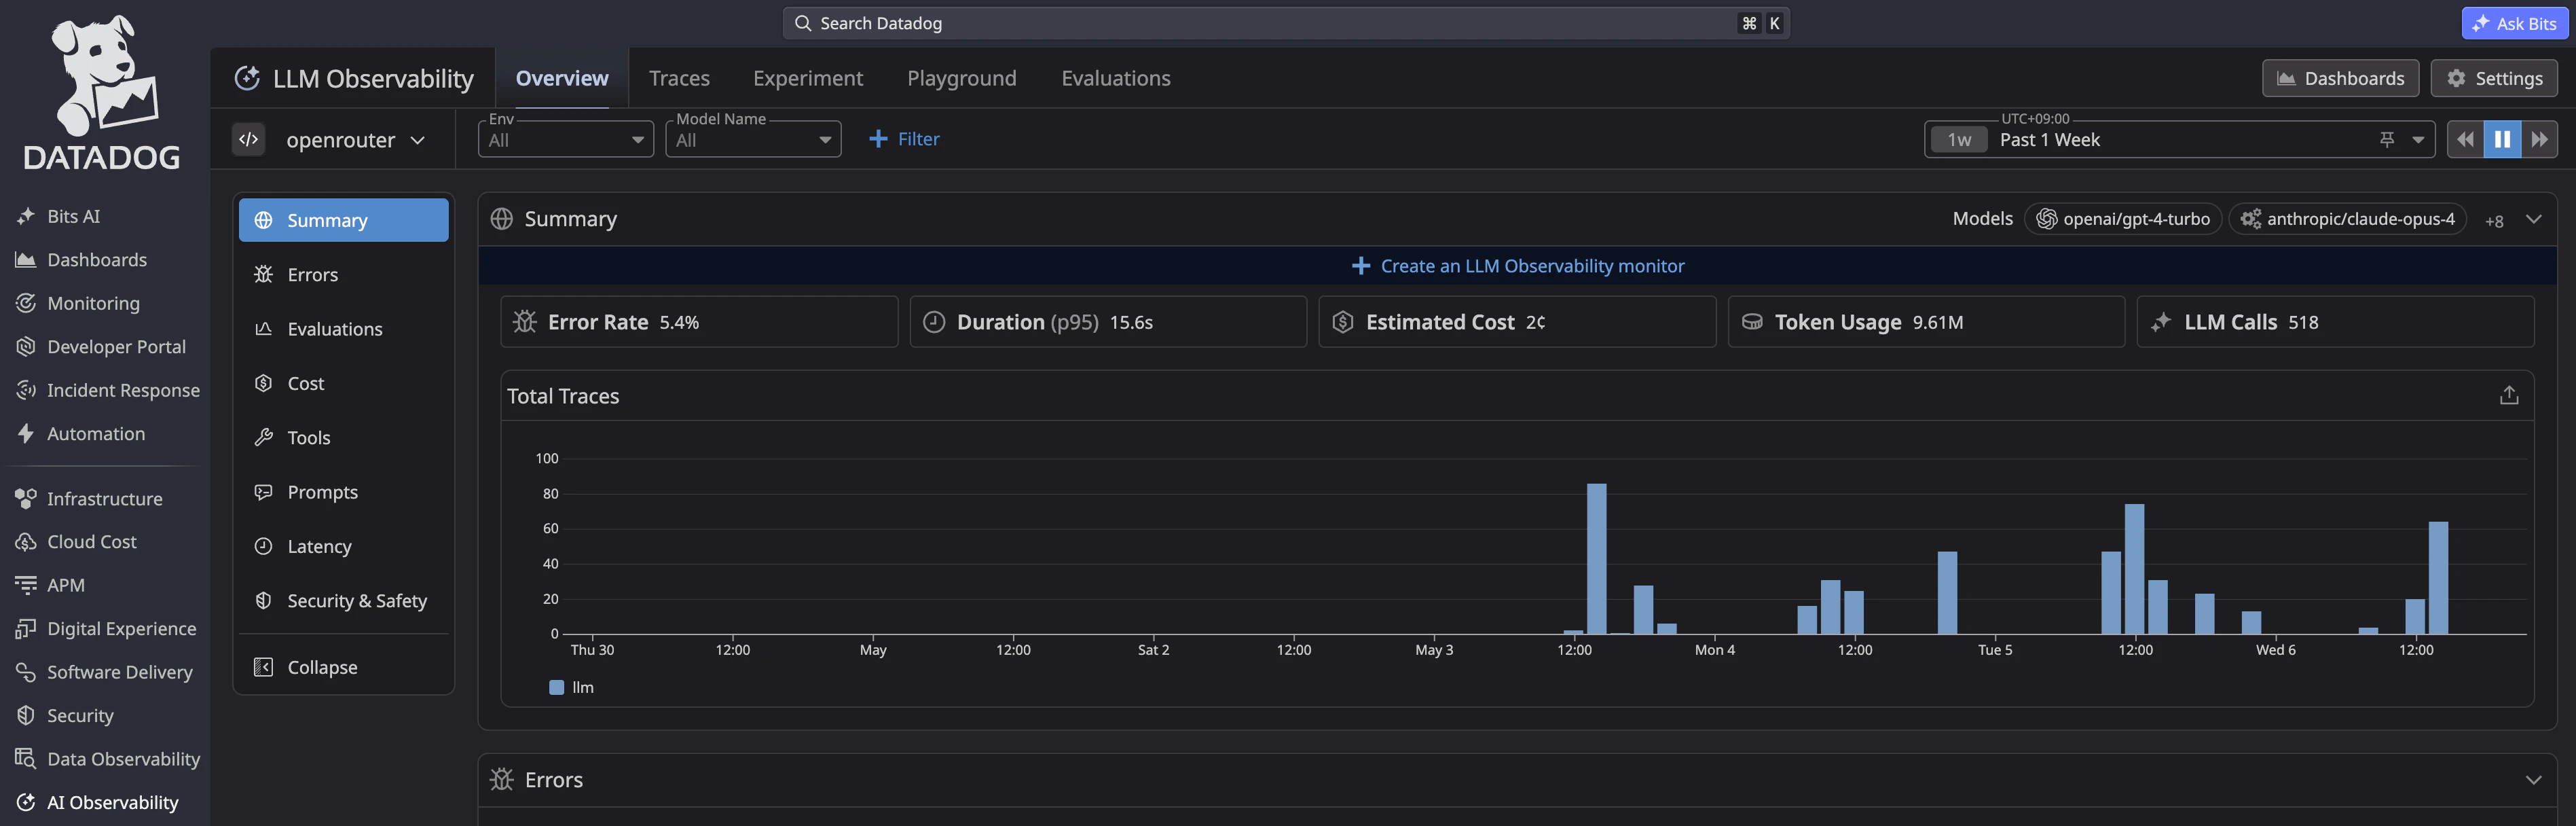The image size is (2576, 826).
Task: Switch to the Overview tab
Action: 562,78
